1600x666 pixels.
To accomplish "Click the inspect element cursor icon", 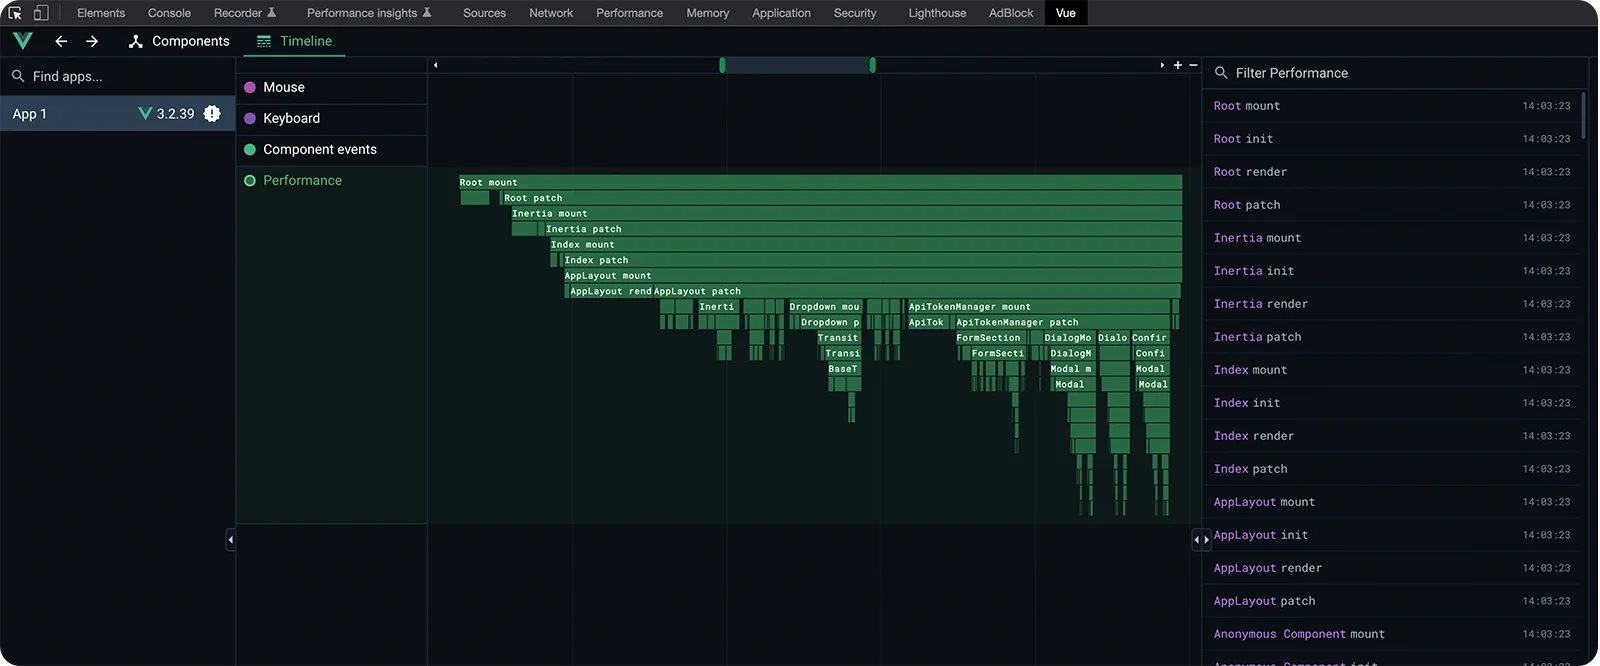I will 15,13.
